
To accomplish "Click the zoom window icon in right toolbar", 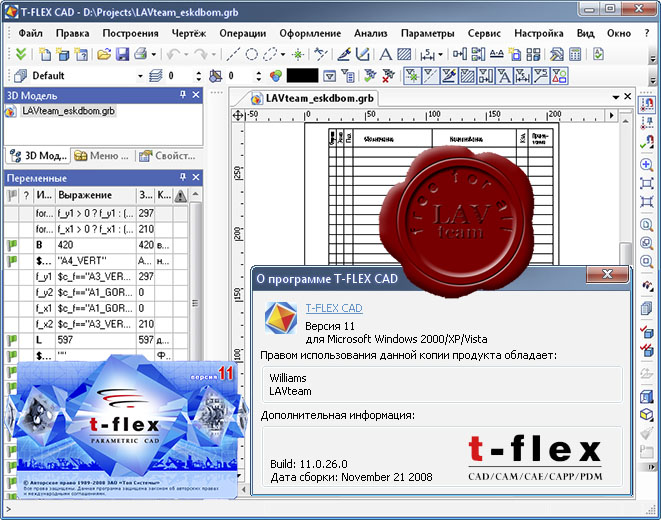I will [x=646, y=184].
